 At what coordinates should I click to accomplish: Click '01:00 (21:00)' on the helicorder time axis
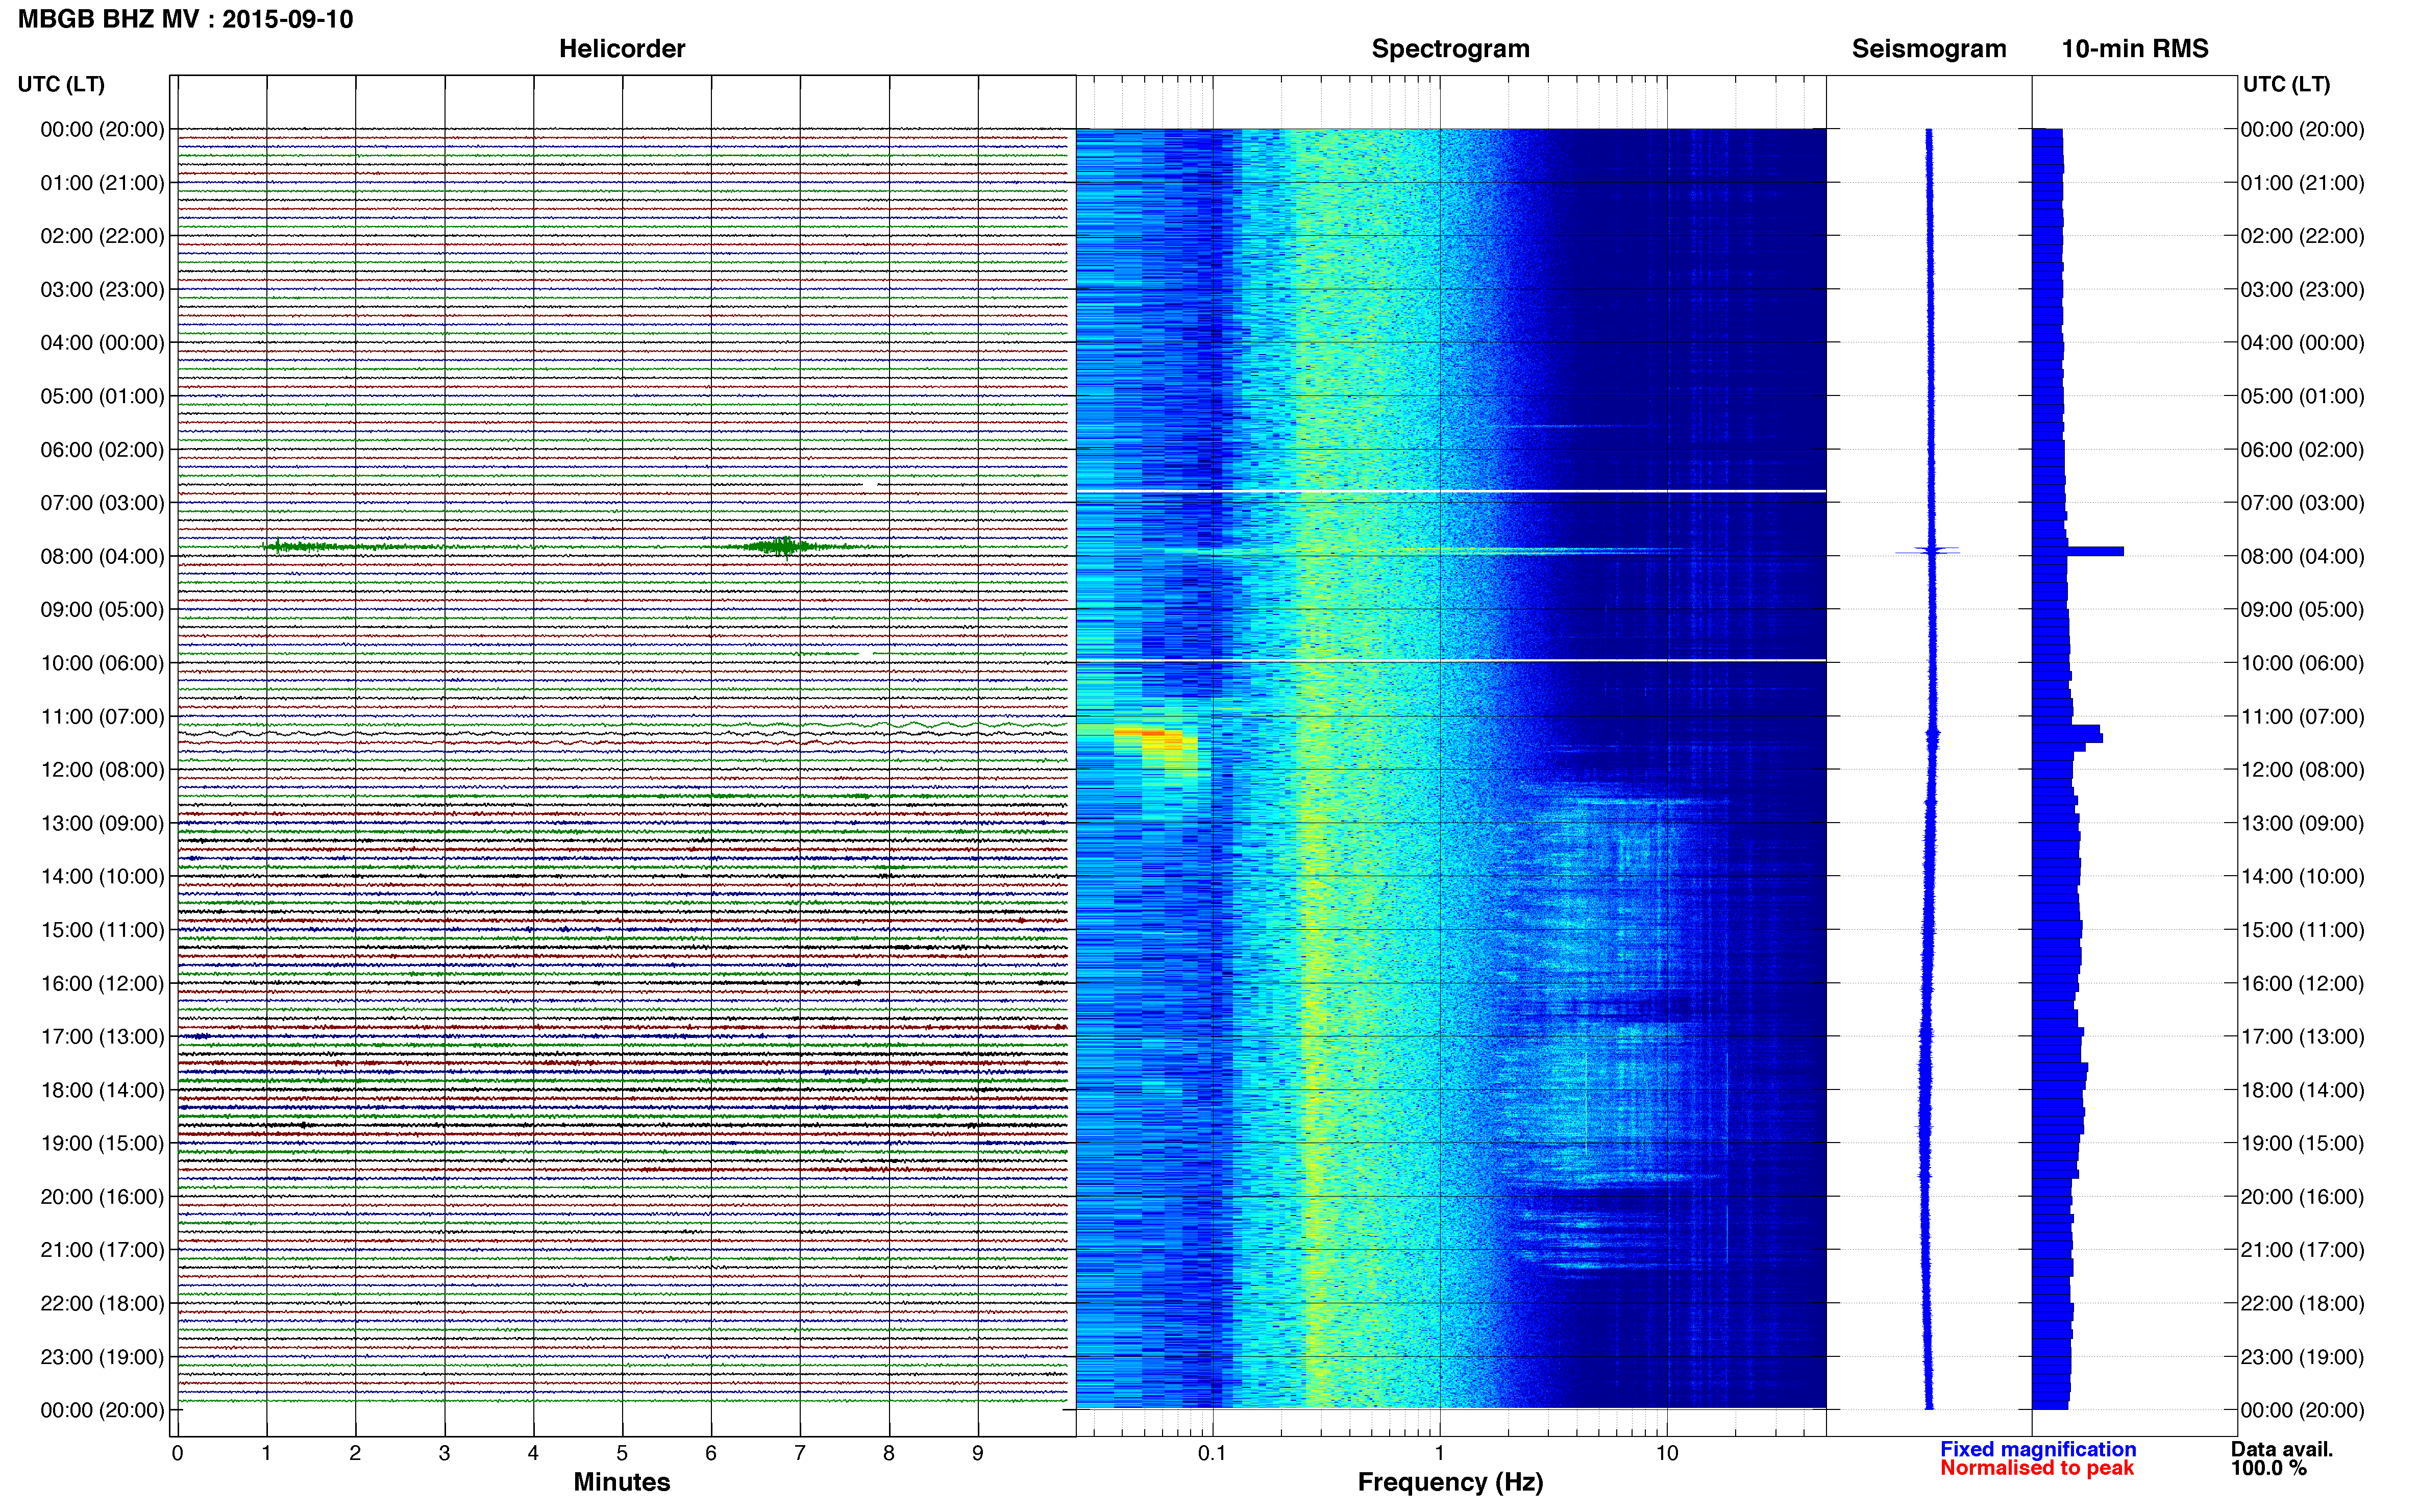point(102,183)
